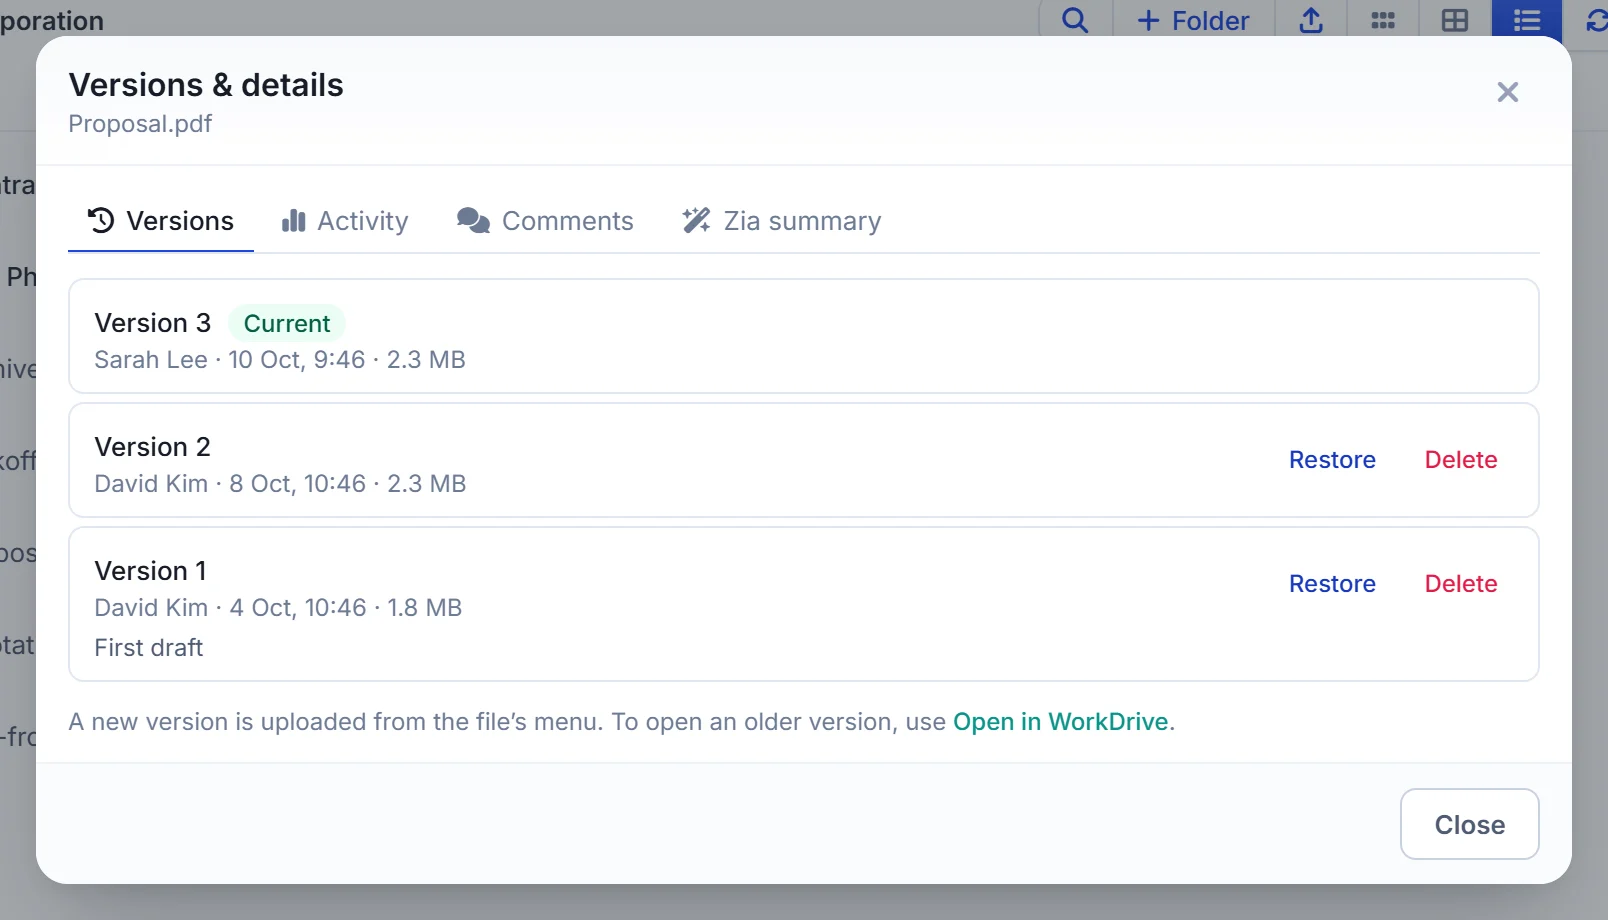Screen dimensions: 1608x920
Task: Click the Version 1 heading
Action: pyautogui.click(x=151, y=571)
